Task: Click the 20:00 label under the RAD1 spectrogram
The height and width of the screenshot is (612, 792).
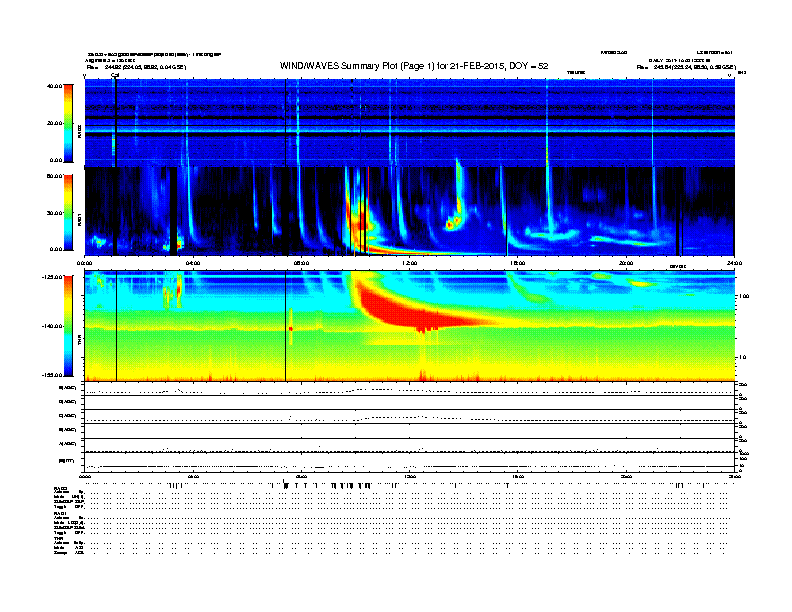Action: [626, 263]
